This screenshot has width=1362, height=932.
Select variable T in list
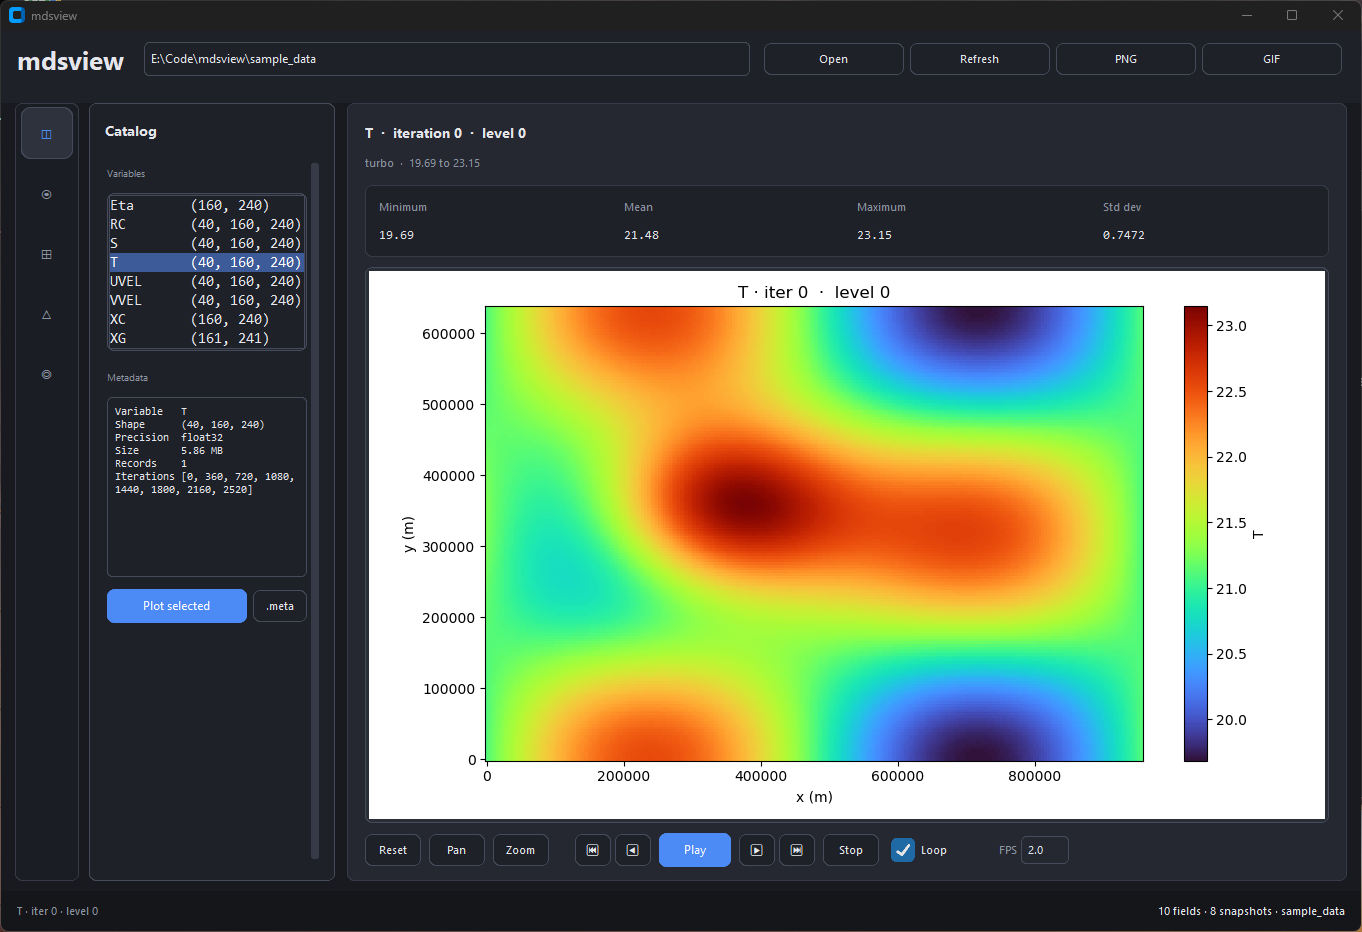coord(206,262)
